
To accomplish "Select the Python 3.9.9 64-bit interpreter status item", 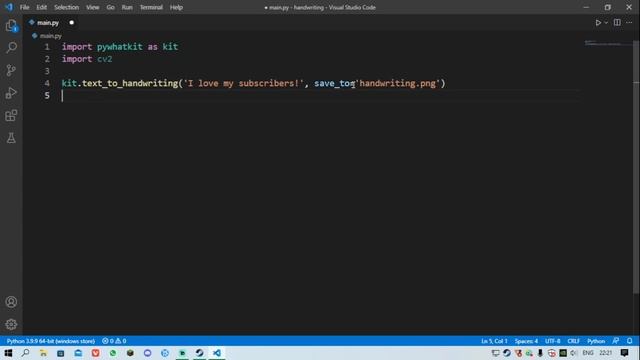I will 51,341.
